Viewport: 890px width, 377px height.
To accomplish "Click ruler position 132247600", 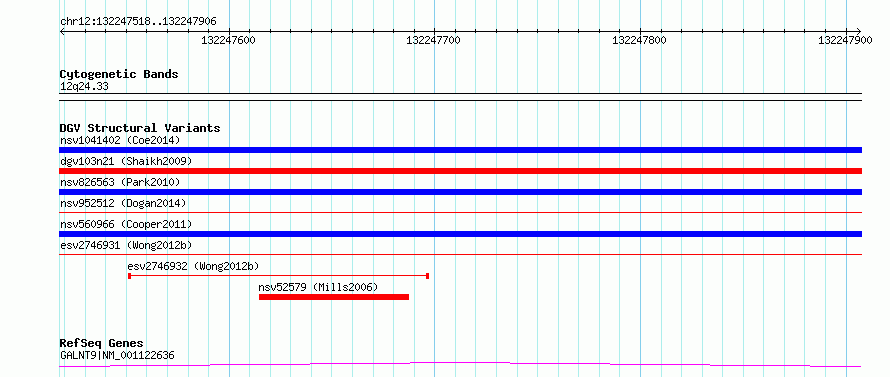I will coord(229,40).
